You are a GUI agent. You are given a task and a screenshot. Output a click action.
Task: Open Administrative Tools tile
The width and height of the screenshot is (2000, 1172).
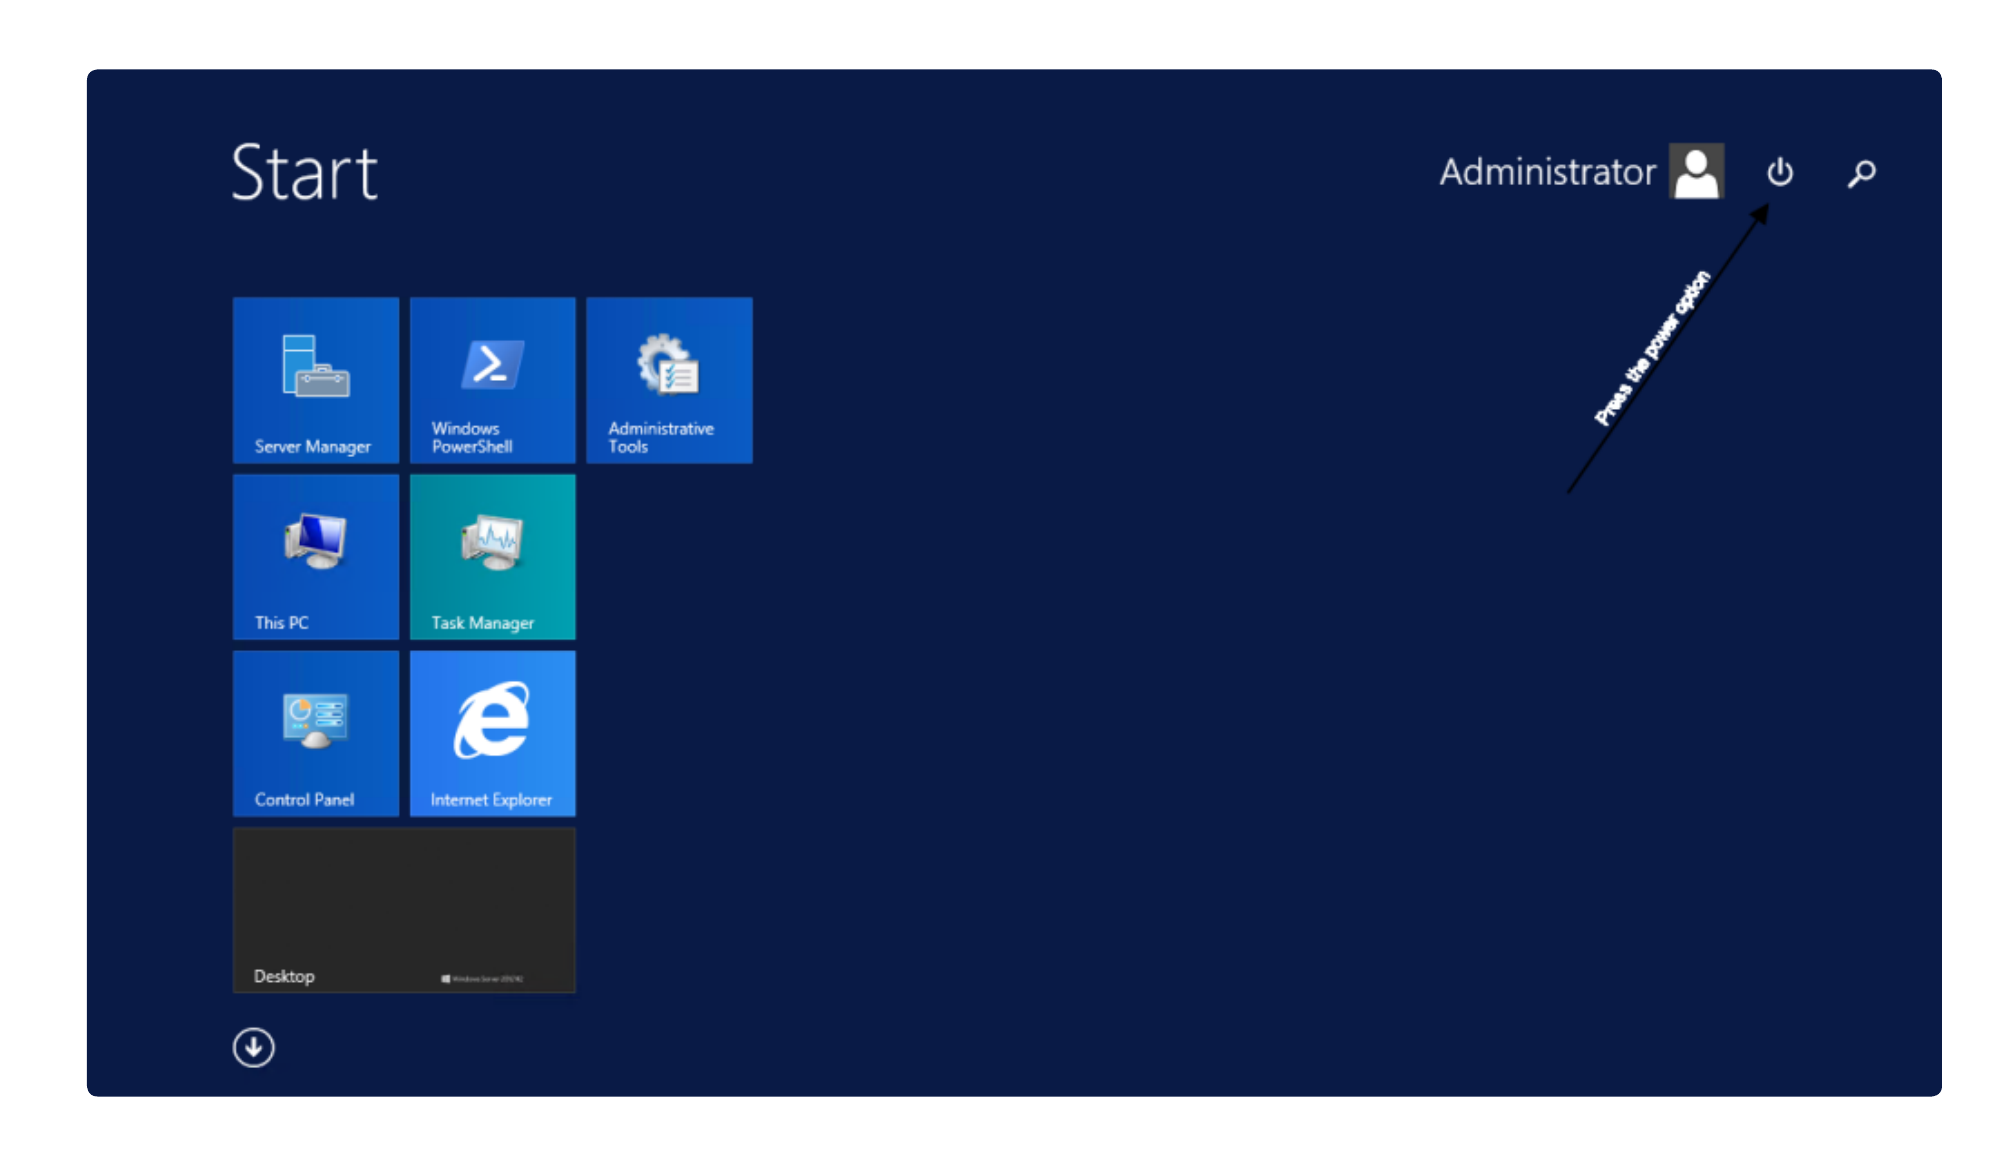tap(670, 380)
